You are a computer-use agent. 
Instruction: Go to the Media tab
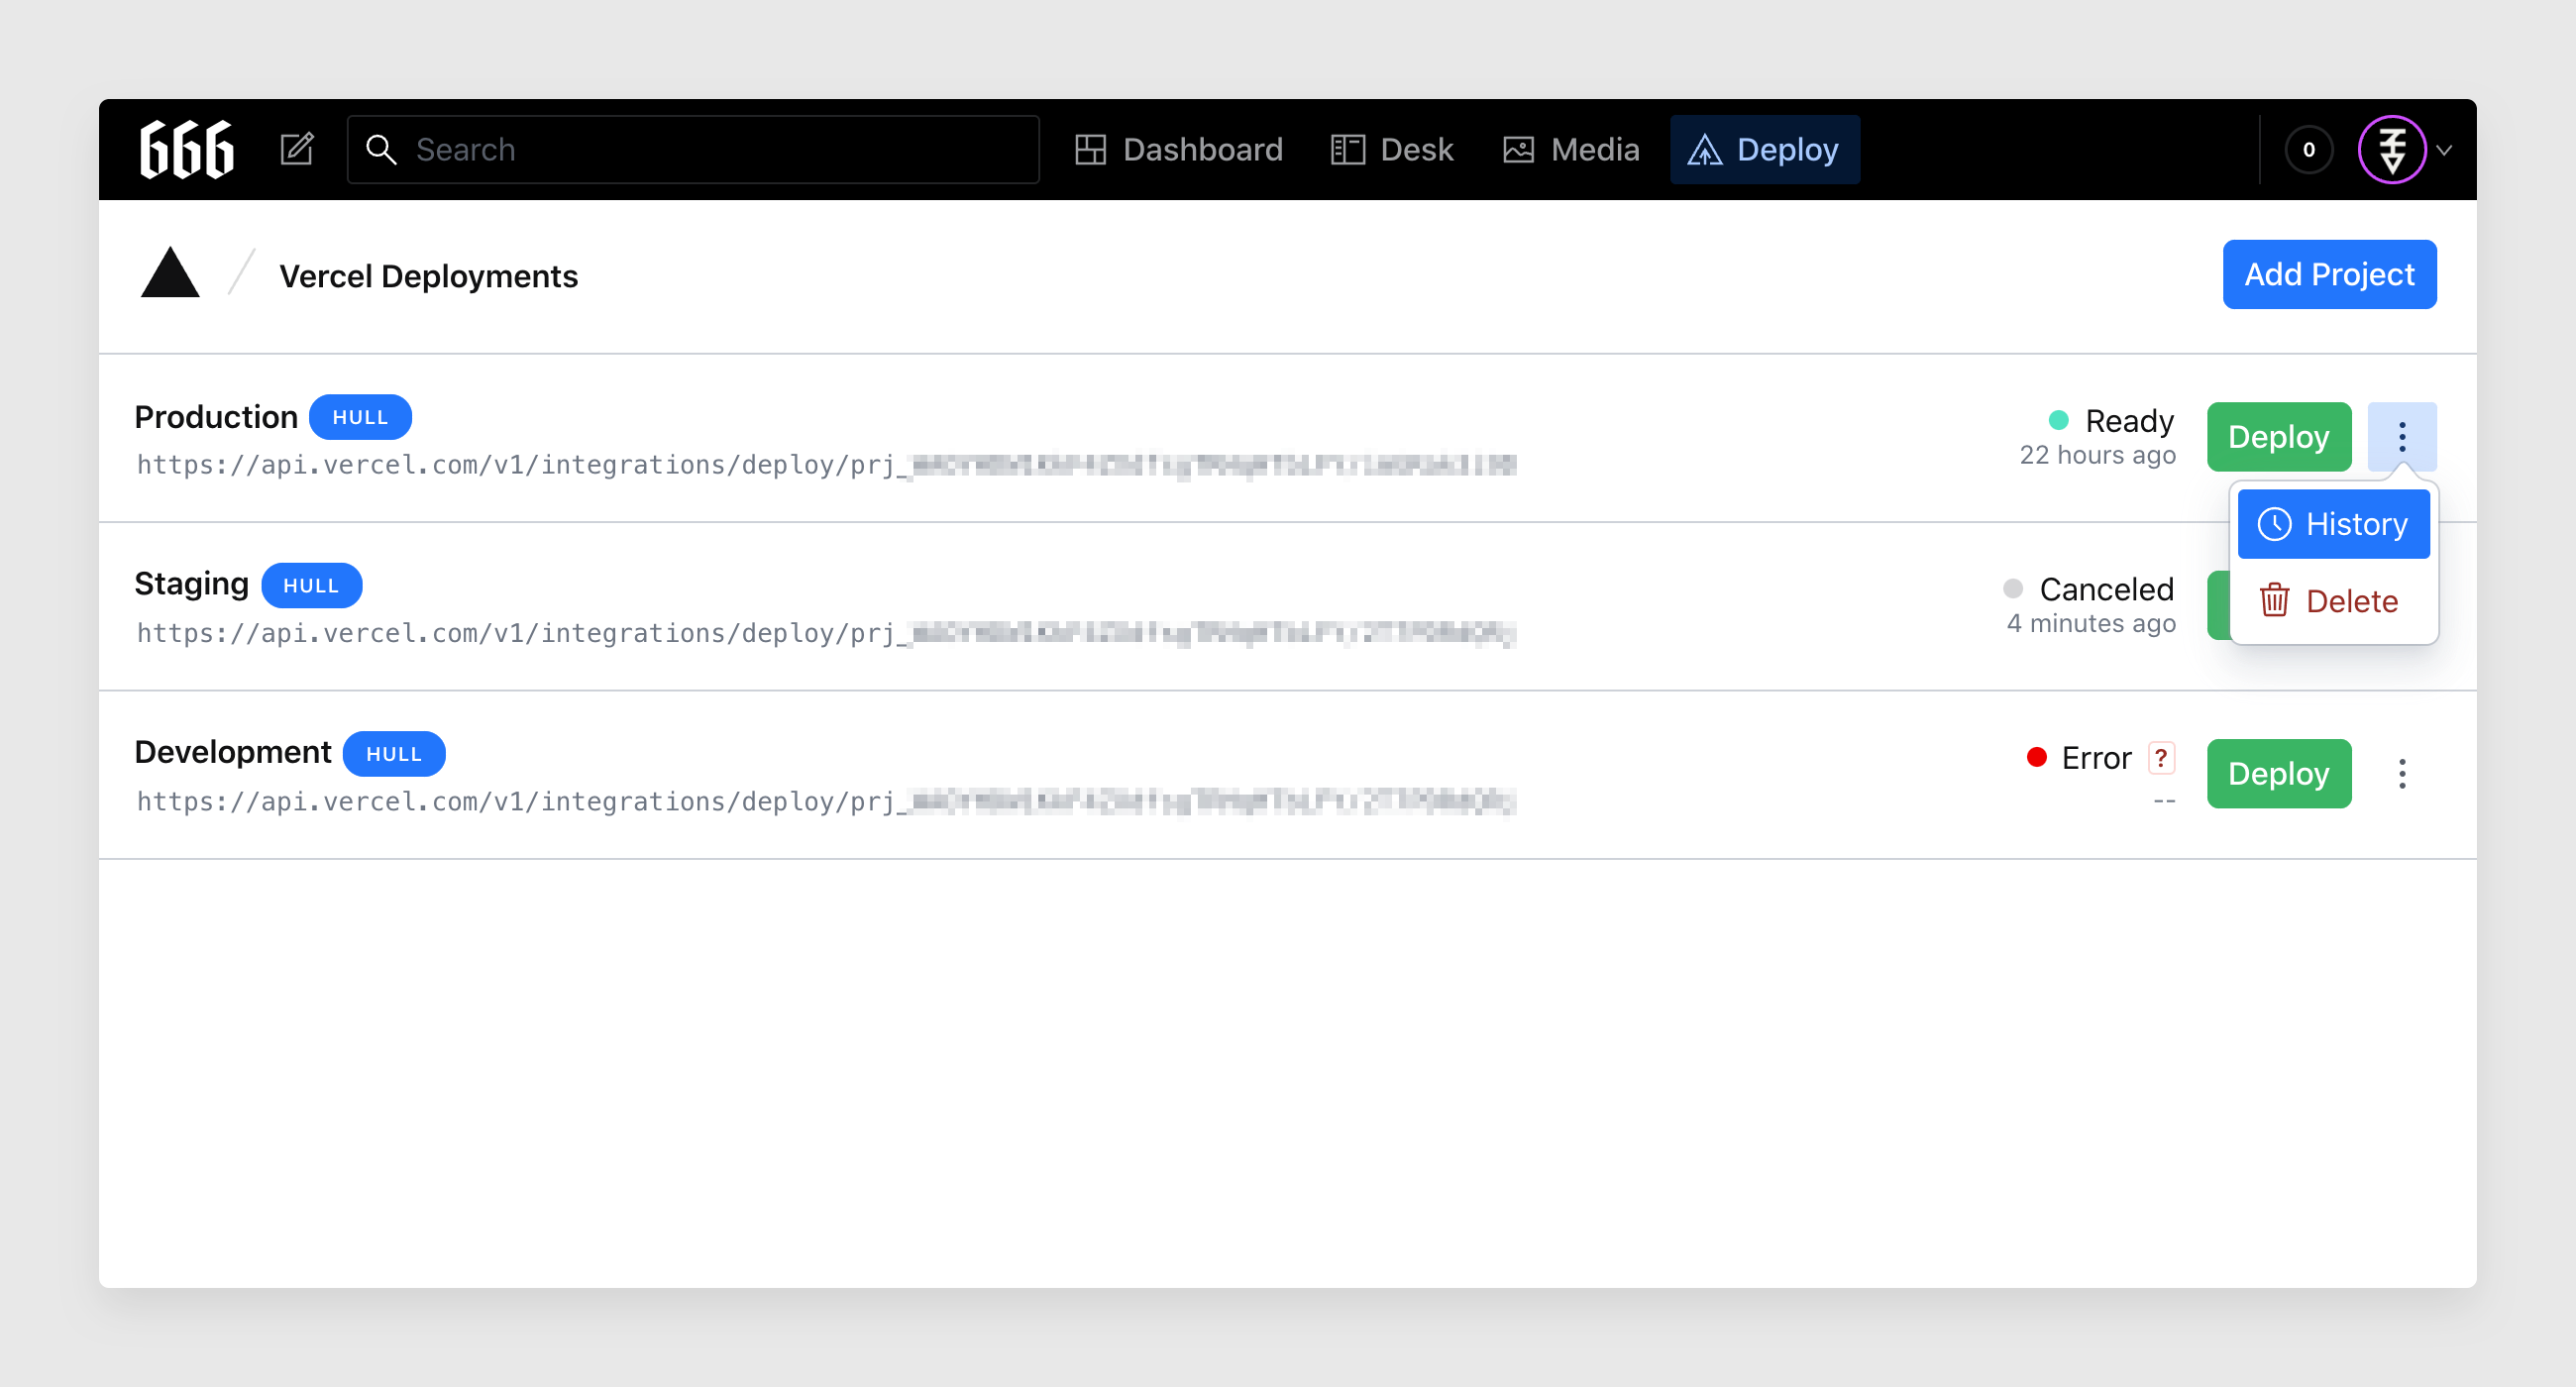click(1571, 150)
